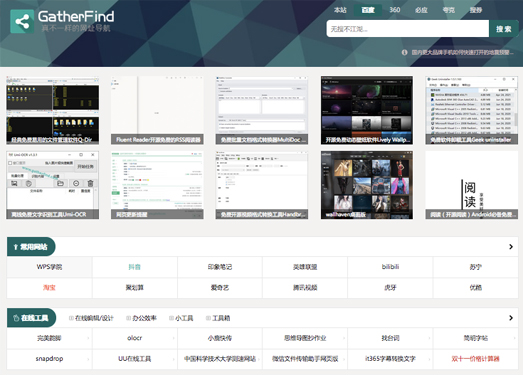Open the bilibili site link

click(390, 267)
